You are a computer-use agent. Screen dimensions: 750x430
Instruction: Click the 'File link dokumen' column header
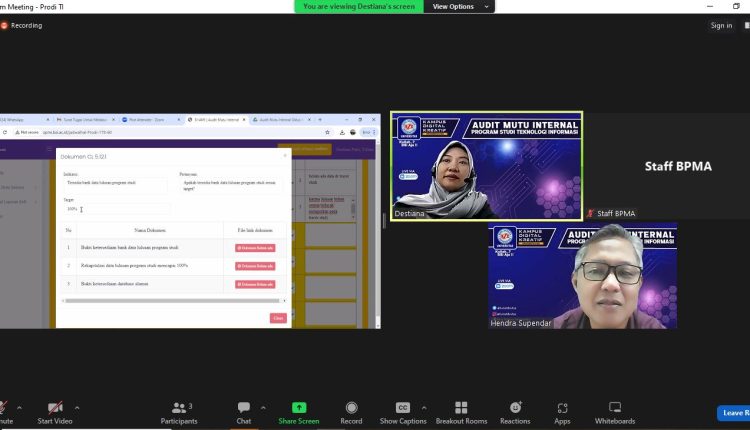pos(255,231)
